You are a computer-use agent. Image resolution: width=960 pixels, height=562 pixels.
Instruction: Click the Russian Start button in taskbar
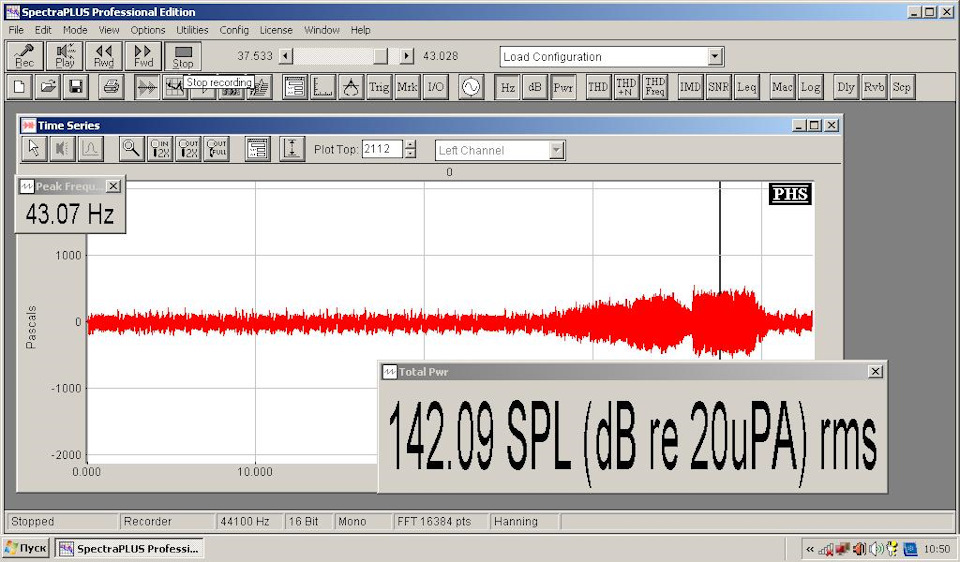[x=26, y=548]
